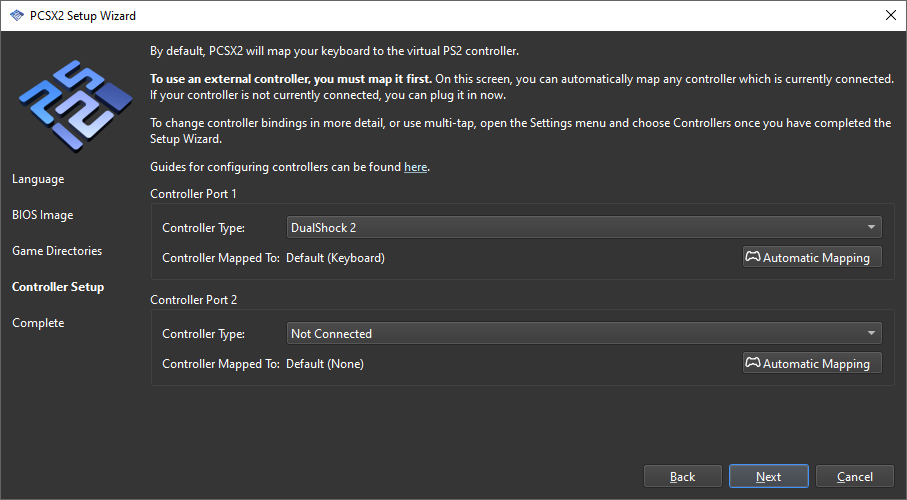
Task: Click the gamepad icon for Port 2 Automatic Mapping
Action: (753, 364)
